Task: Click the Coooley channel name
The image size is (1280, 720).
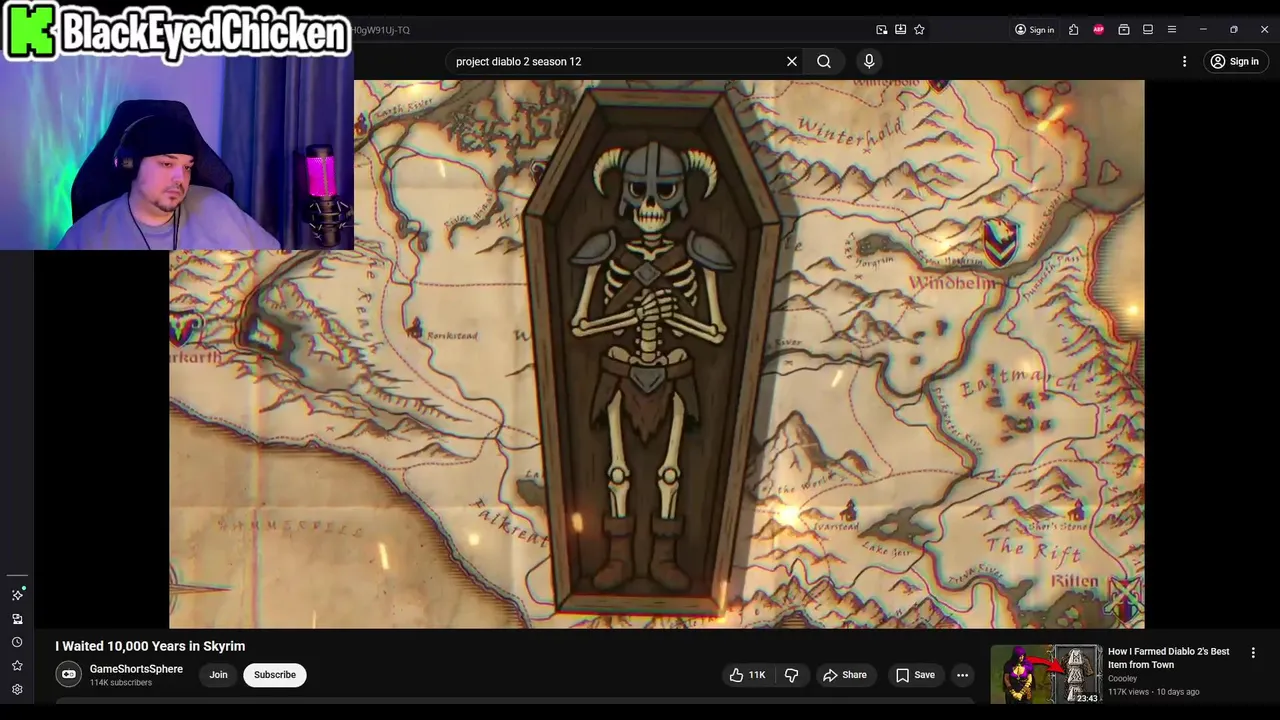Action: [x=1122, y=679]
